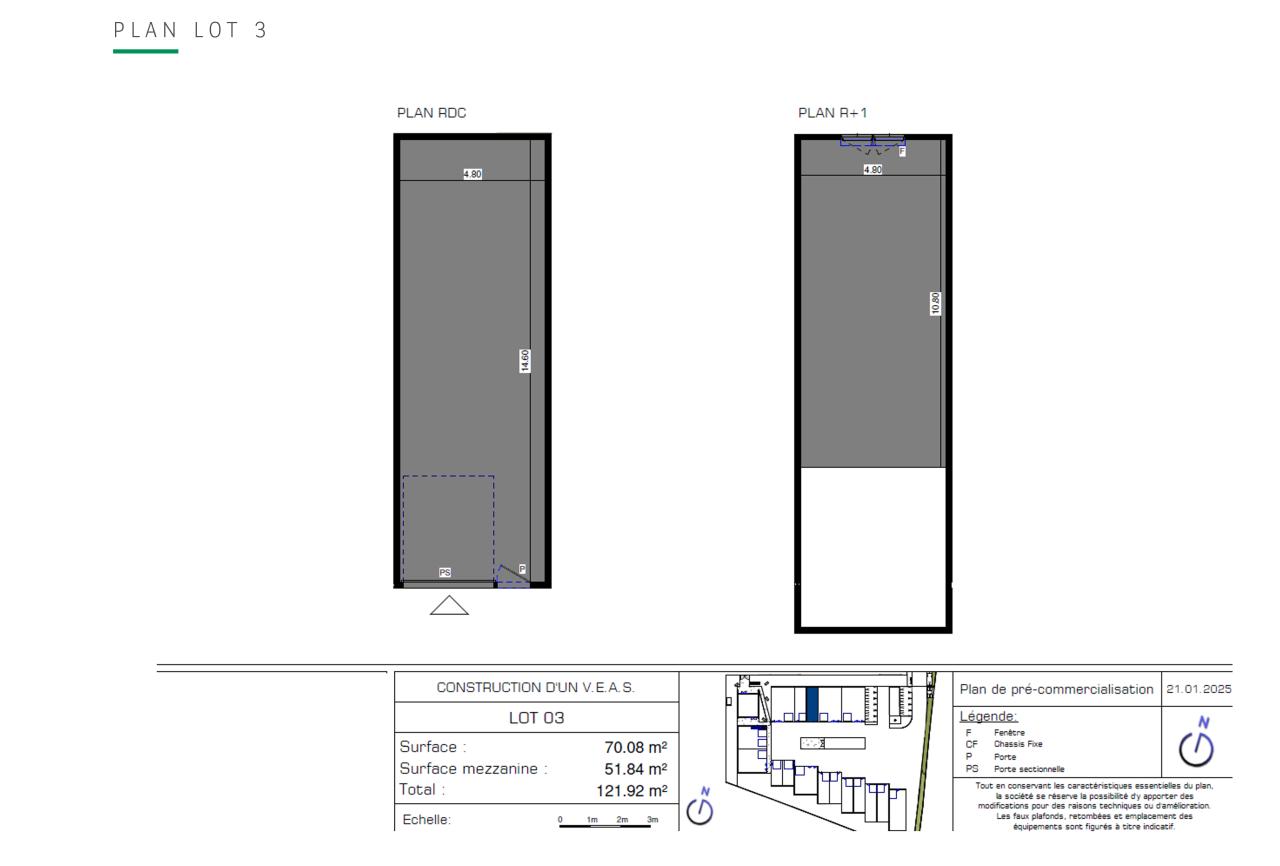
Task: Click the "Fenêtre" legend entry
Action: click(x=1008, y=733)
